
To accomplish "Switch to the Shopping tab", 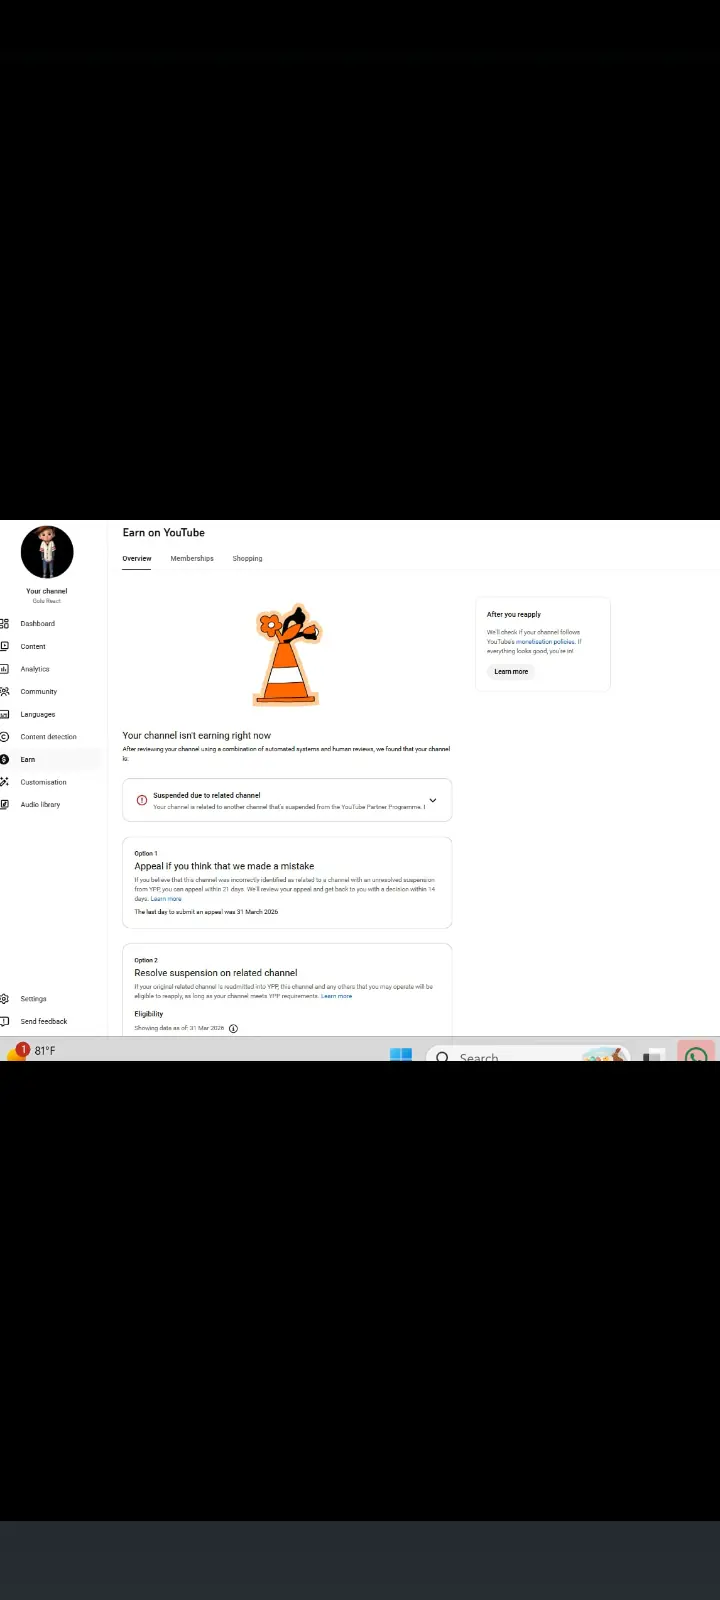I will [x=247, y=559].
